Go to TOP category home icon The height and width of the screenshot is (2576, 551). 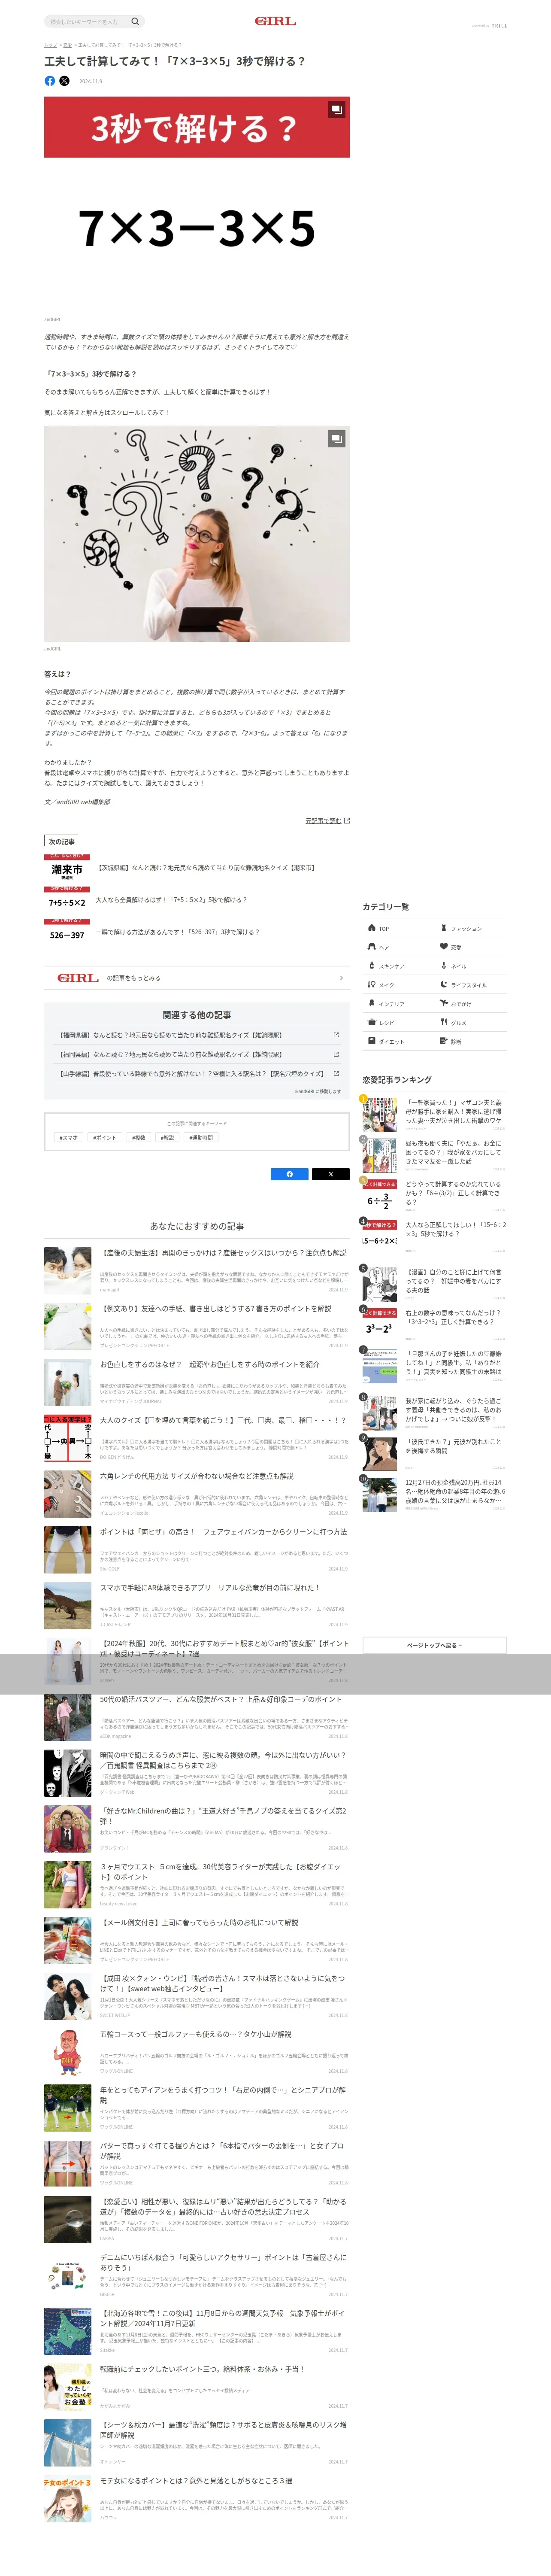tap(372, 928)
